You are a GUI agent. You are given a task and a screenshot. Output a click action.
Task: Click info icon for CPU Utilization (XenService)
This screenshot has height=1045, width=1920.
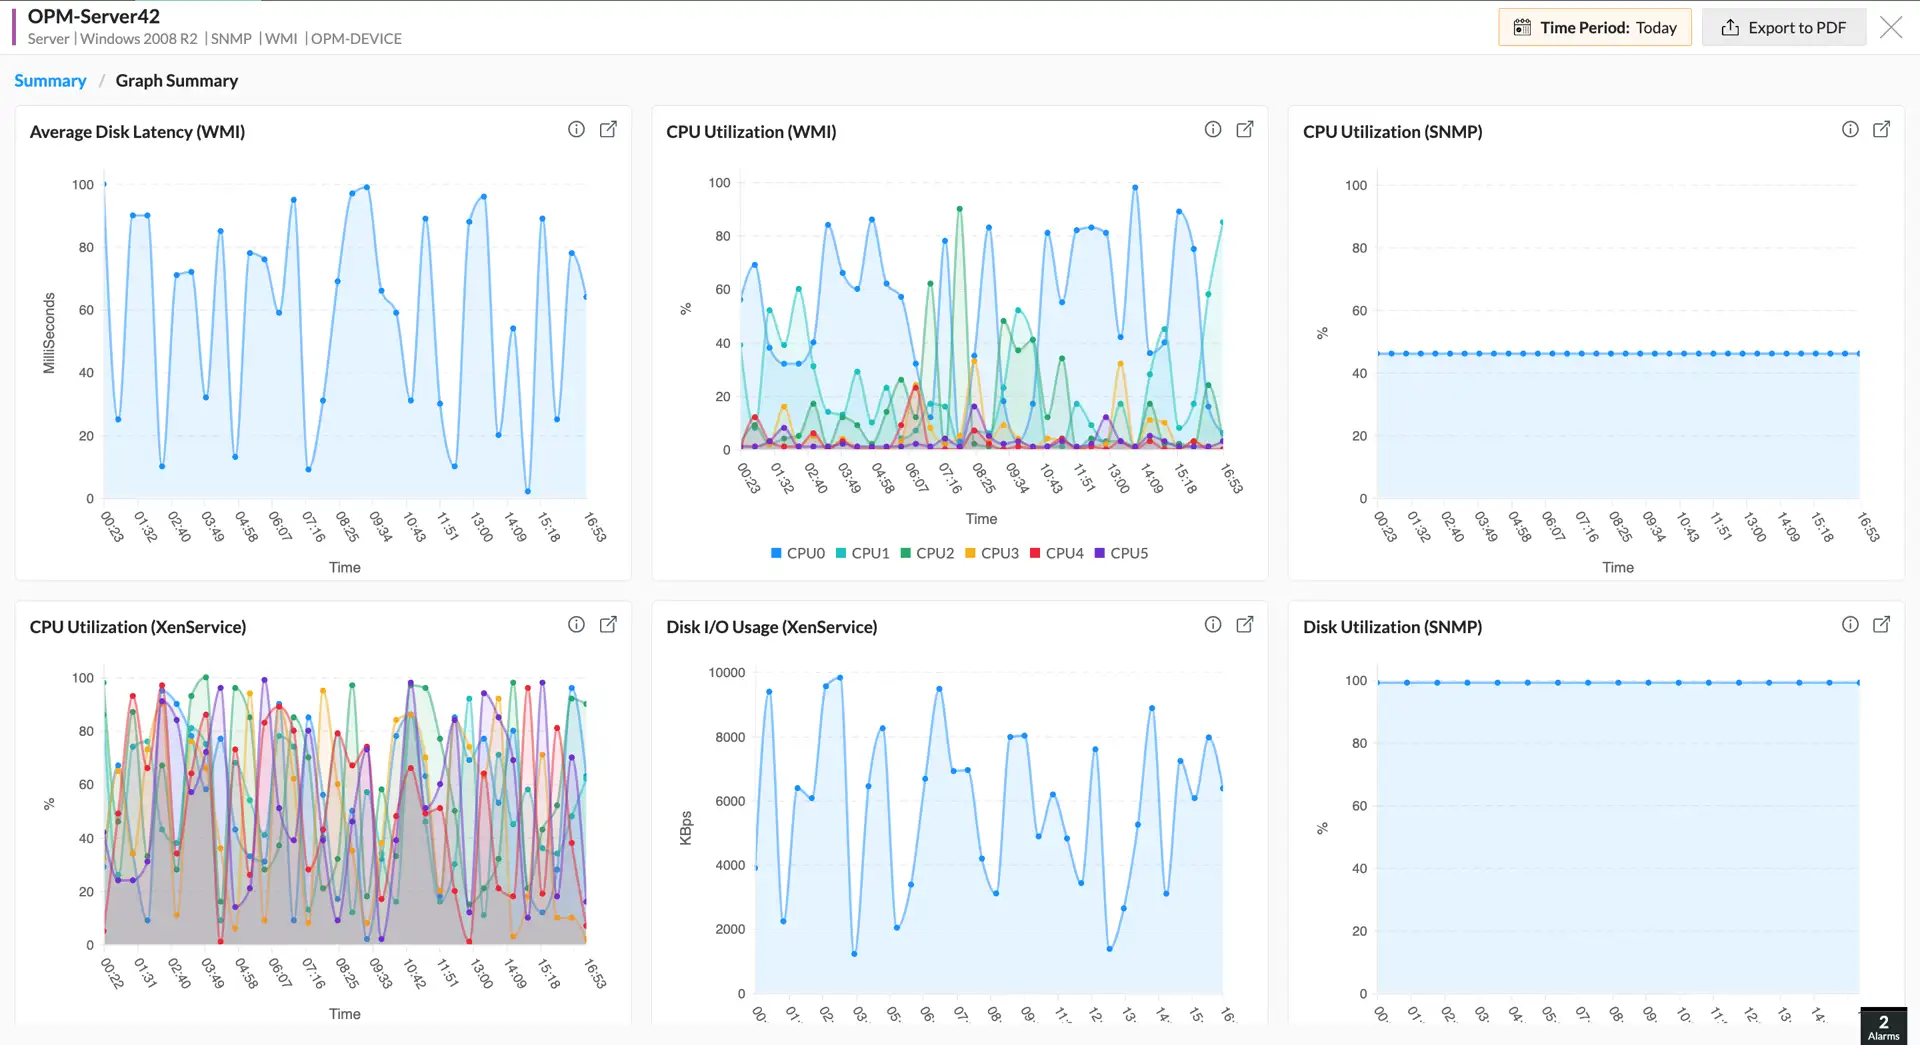[x=576, y=624]
